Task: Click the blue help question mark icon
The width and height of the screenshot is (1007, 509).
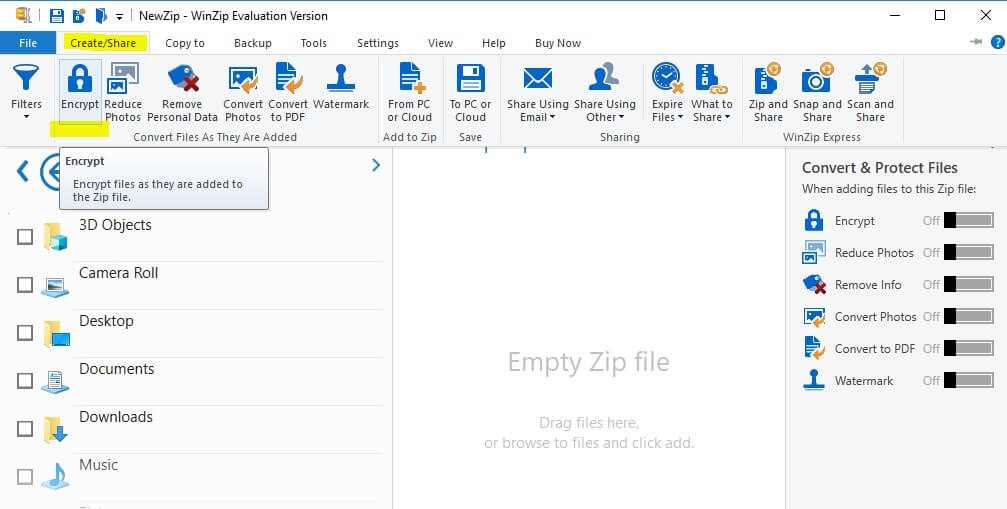Action: 997,42
